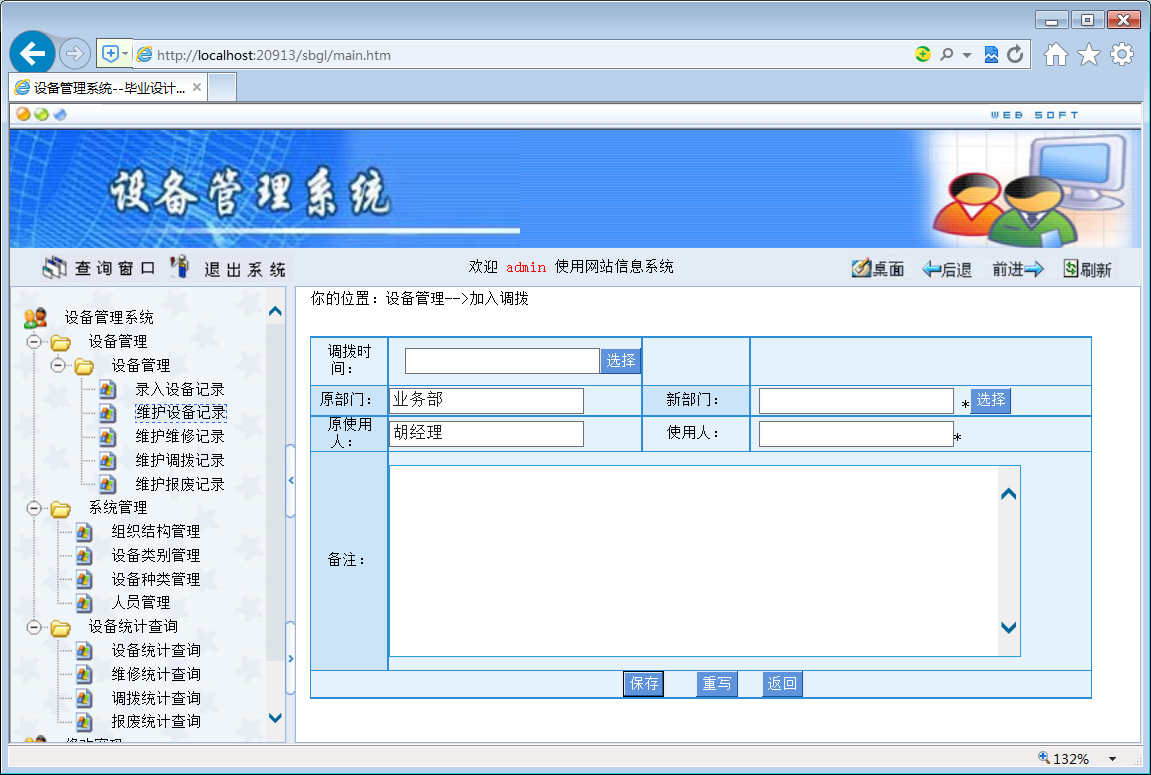The height and width of the screenshot is (775, 1151).
Task: Click 选择 button next to 调拨时间
Action: pyautogui.click(x=621, y=360)
